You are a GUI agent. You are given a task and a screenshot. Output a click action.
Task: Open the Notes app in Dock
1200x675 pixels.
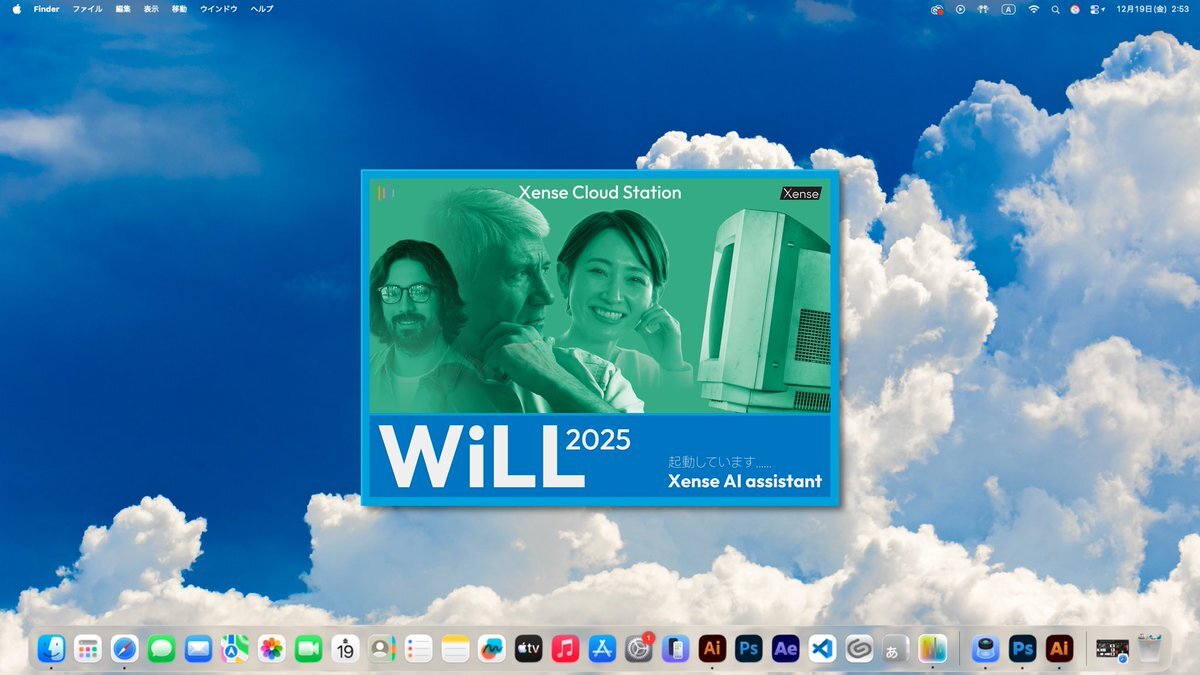(455, 649)
